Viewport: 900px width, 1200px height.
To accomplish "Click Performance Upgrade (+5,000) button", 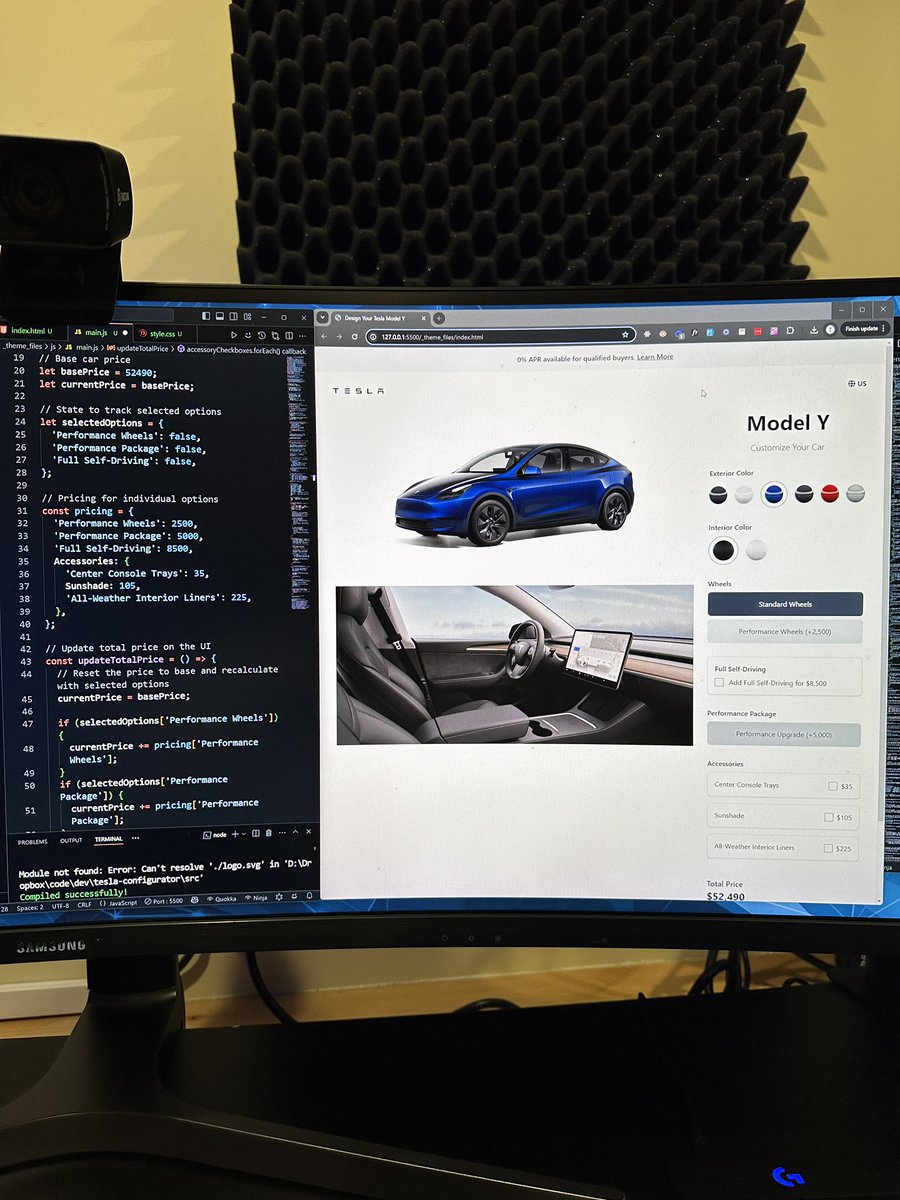I will coord(785,734).
